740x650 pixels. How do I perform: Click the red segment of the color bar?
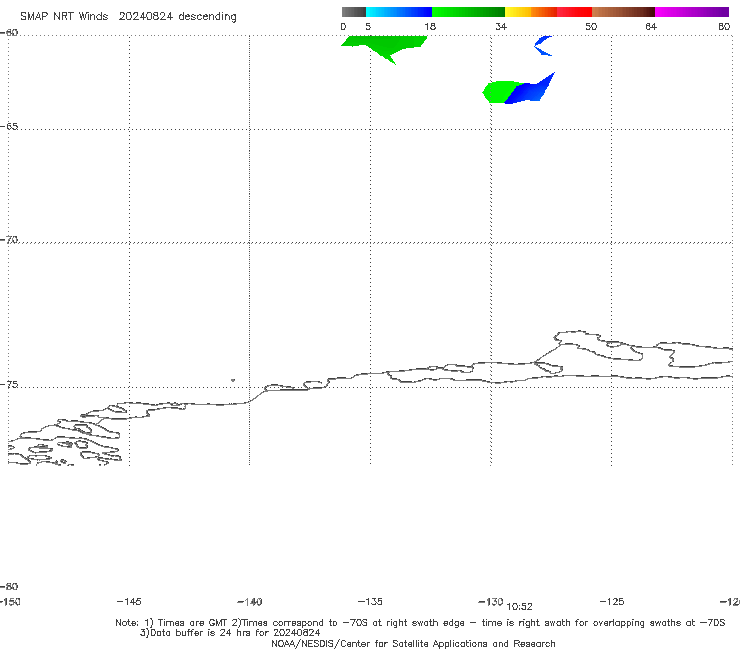pos(574,12)
